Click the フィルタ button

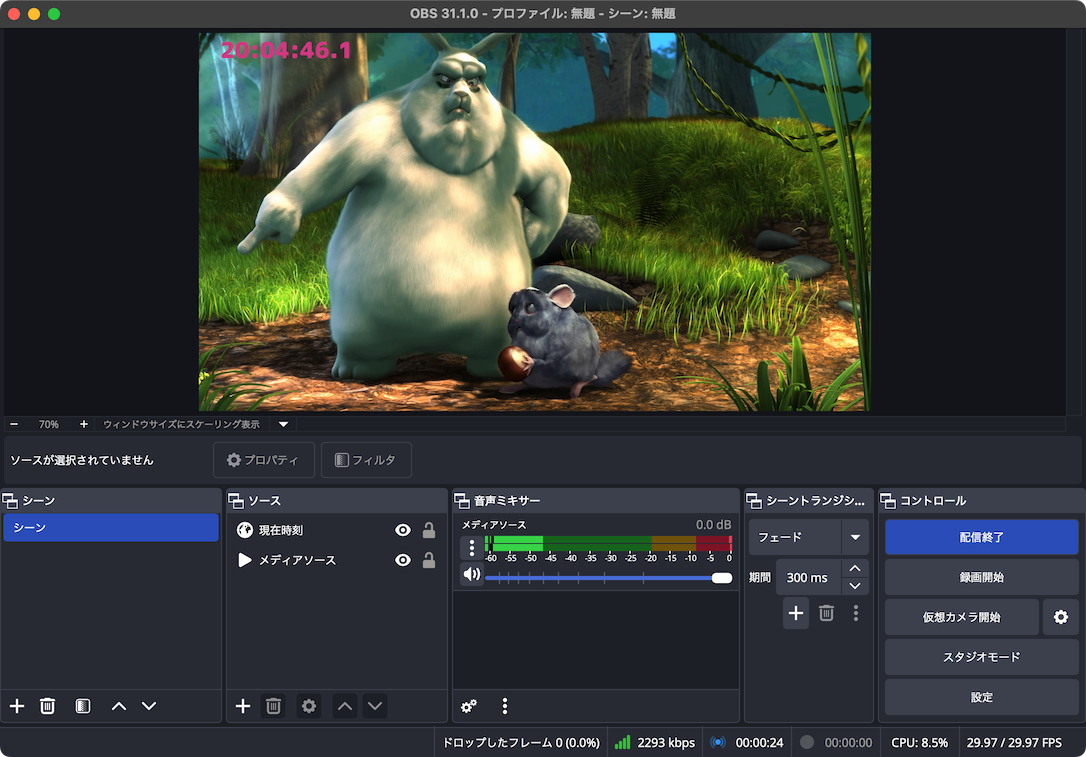[366, 460]
